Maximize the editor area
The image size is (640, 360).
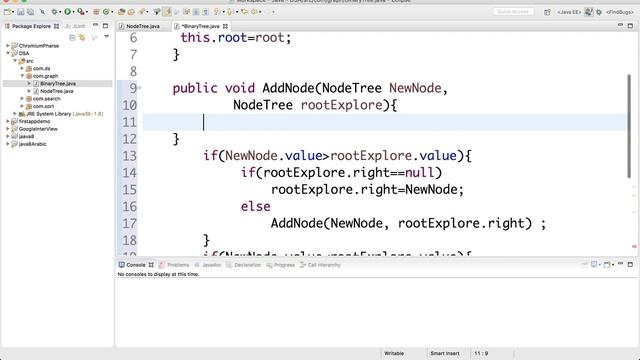[x=630, y=25]
